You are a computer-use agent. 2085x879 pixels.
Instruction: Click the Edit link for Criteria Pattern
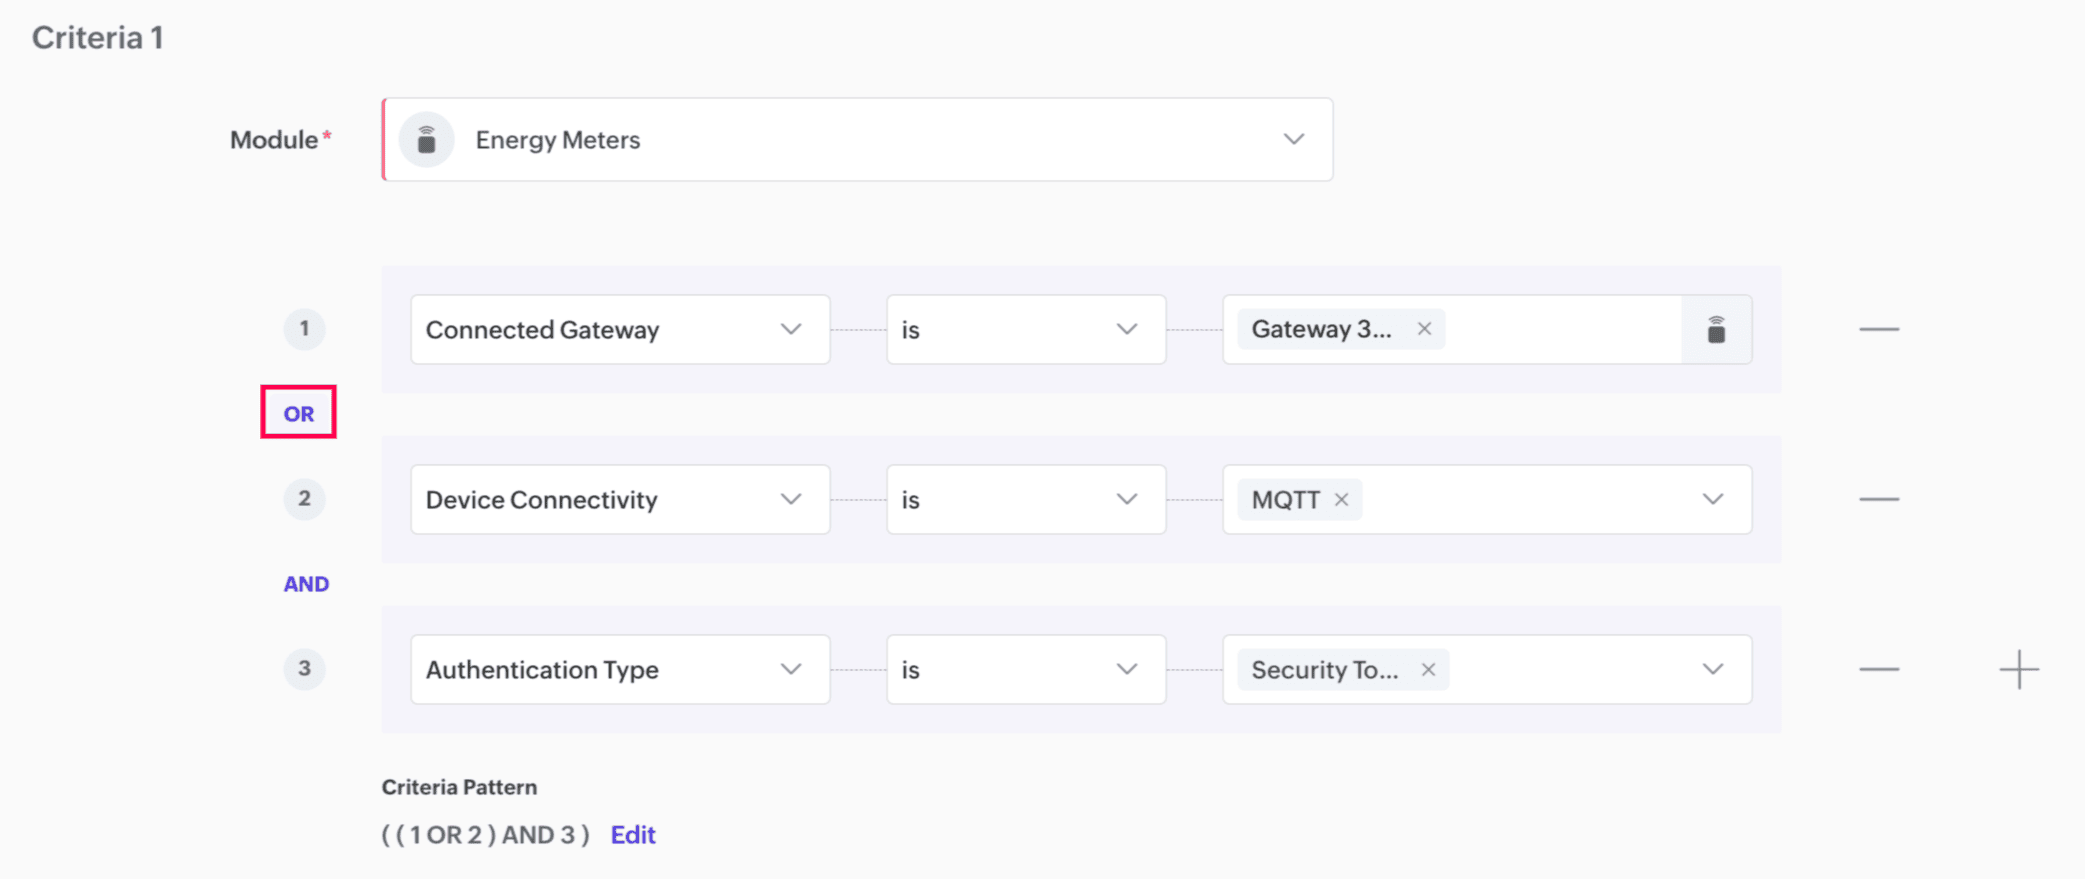click(633, 835)
